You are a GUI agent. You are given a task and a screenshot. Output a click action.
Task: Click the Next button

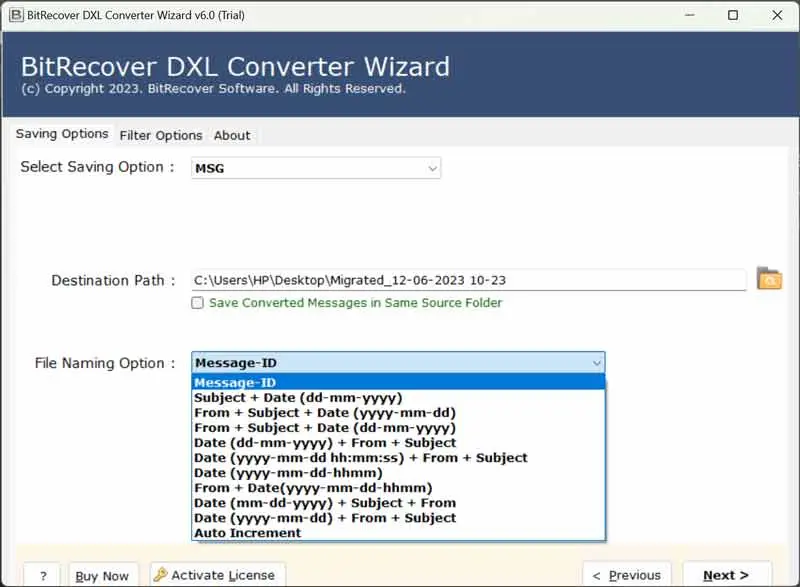[x=727, y=575]
